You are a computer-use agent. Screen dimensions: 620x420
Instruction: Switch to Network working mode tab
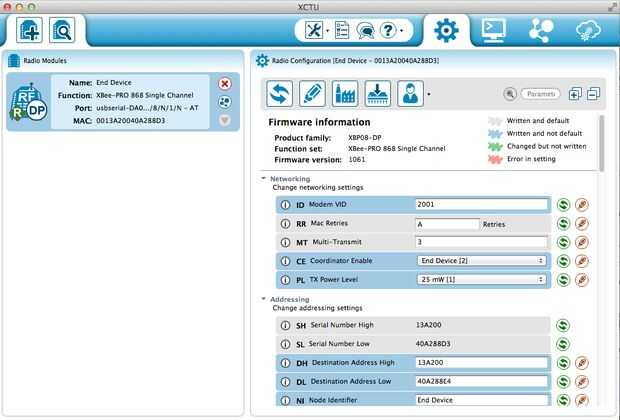541,30
